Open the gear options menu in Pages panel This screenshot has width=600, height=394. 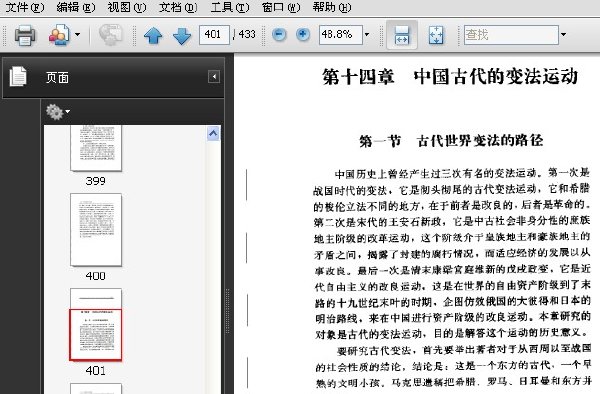coord(58,112)
